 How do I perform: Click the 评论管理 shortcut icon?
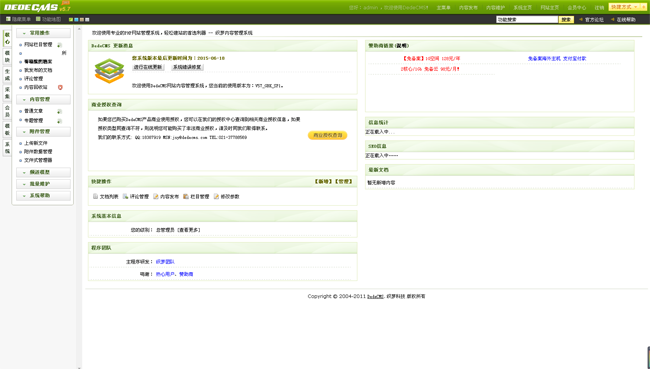[125, 197]
